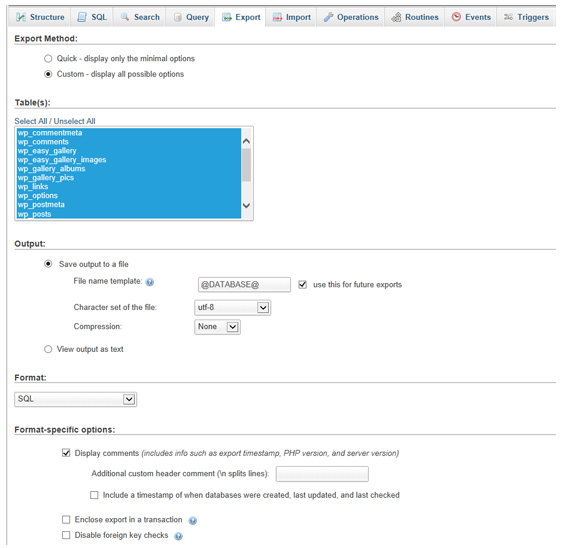
Task: Switch to the Routines tab
Action: [x=415, y=17]
